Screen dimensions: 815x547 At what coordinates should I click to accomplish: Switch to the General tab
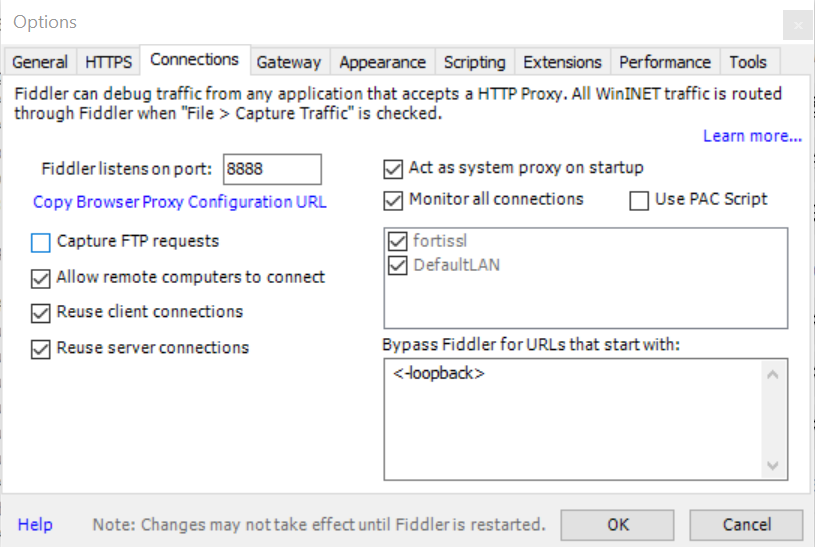click(40, 62)
